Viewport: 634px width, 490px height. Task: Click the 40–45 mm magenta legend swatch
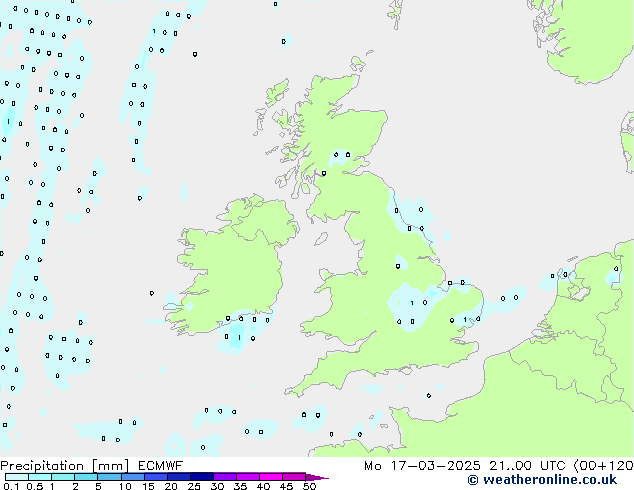(x=271, y=477)
